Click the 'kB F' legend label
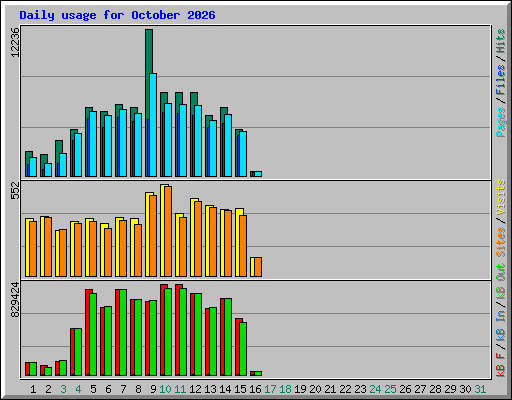Viewport: 512px width, 400px height. coord(501,365)
